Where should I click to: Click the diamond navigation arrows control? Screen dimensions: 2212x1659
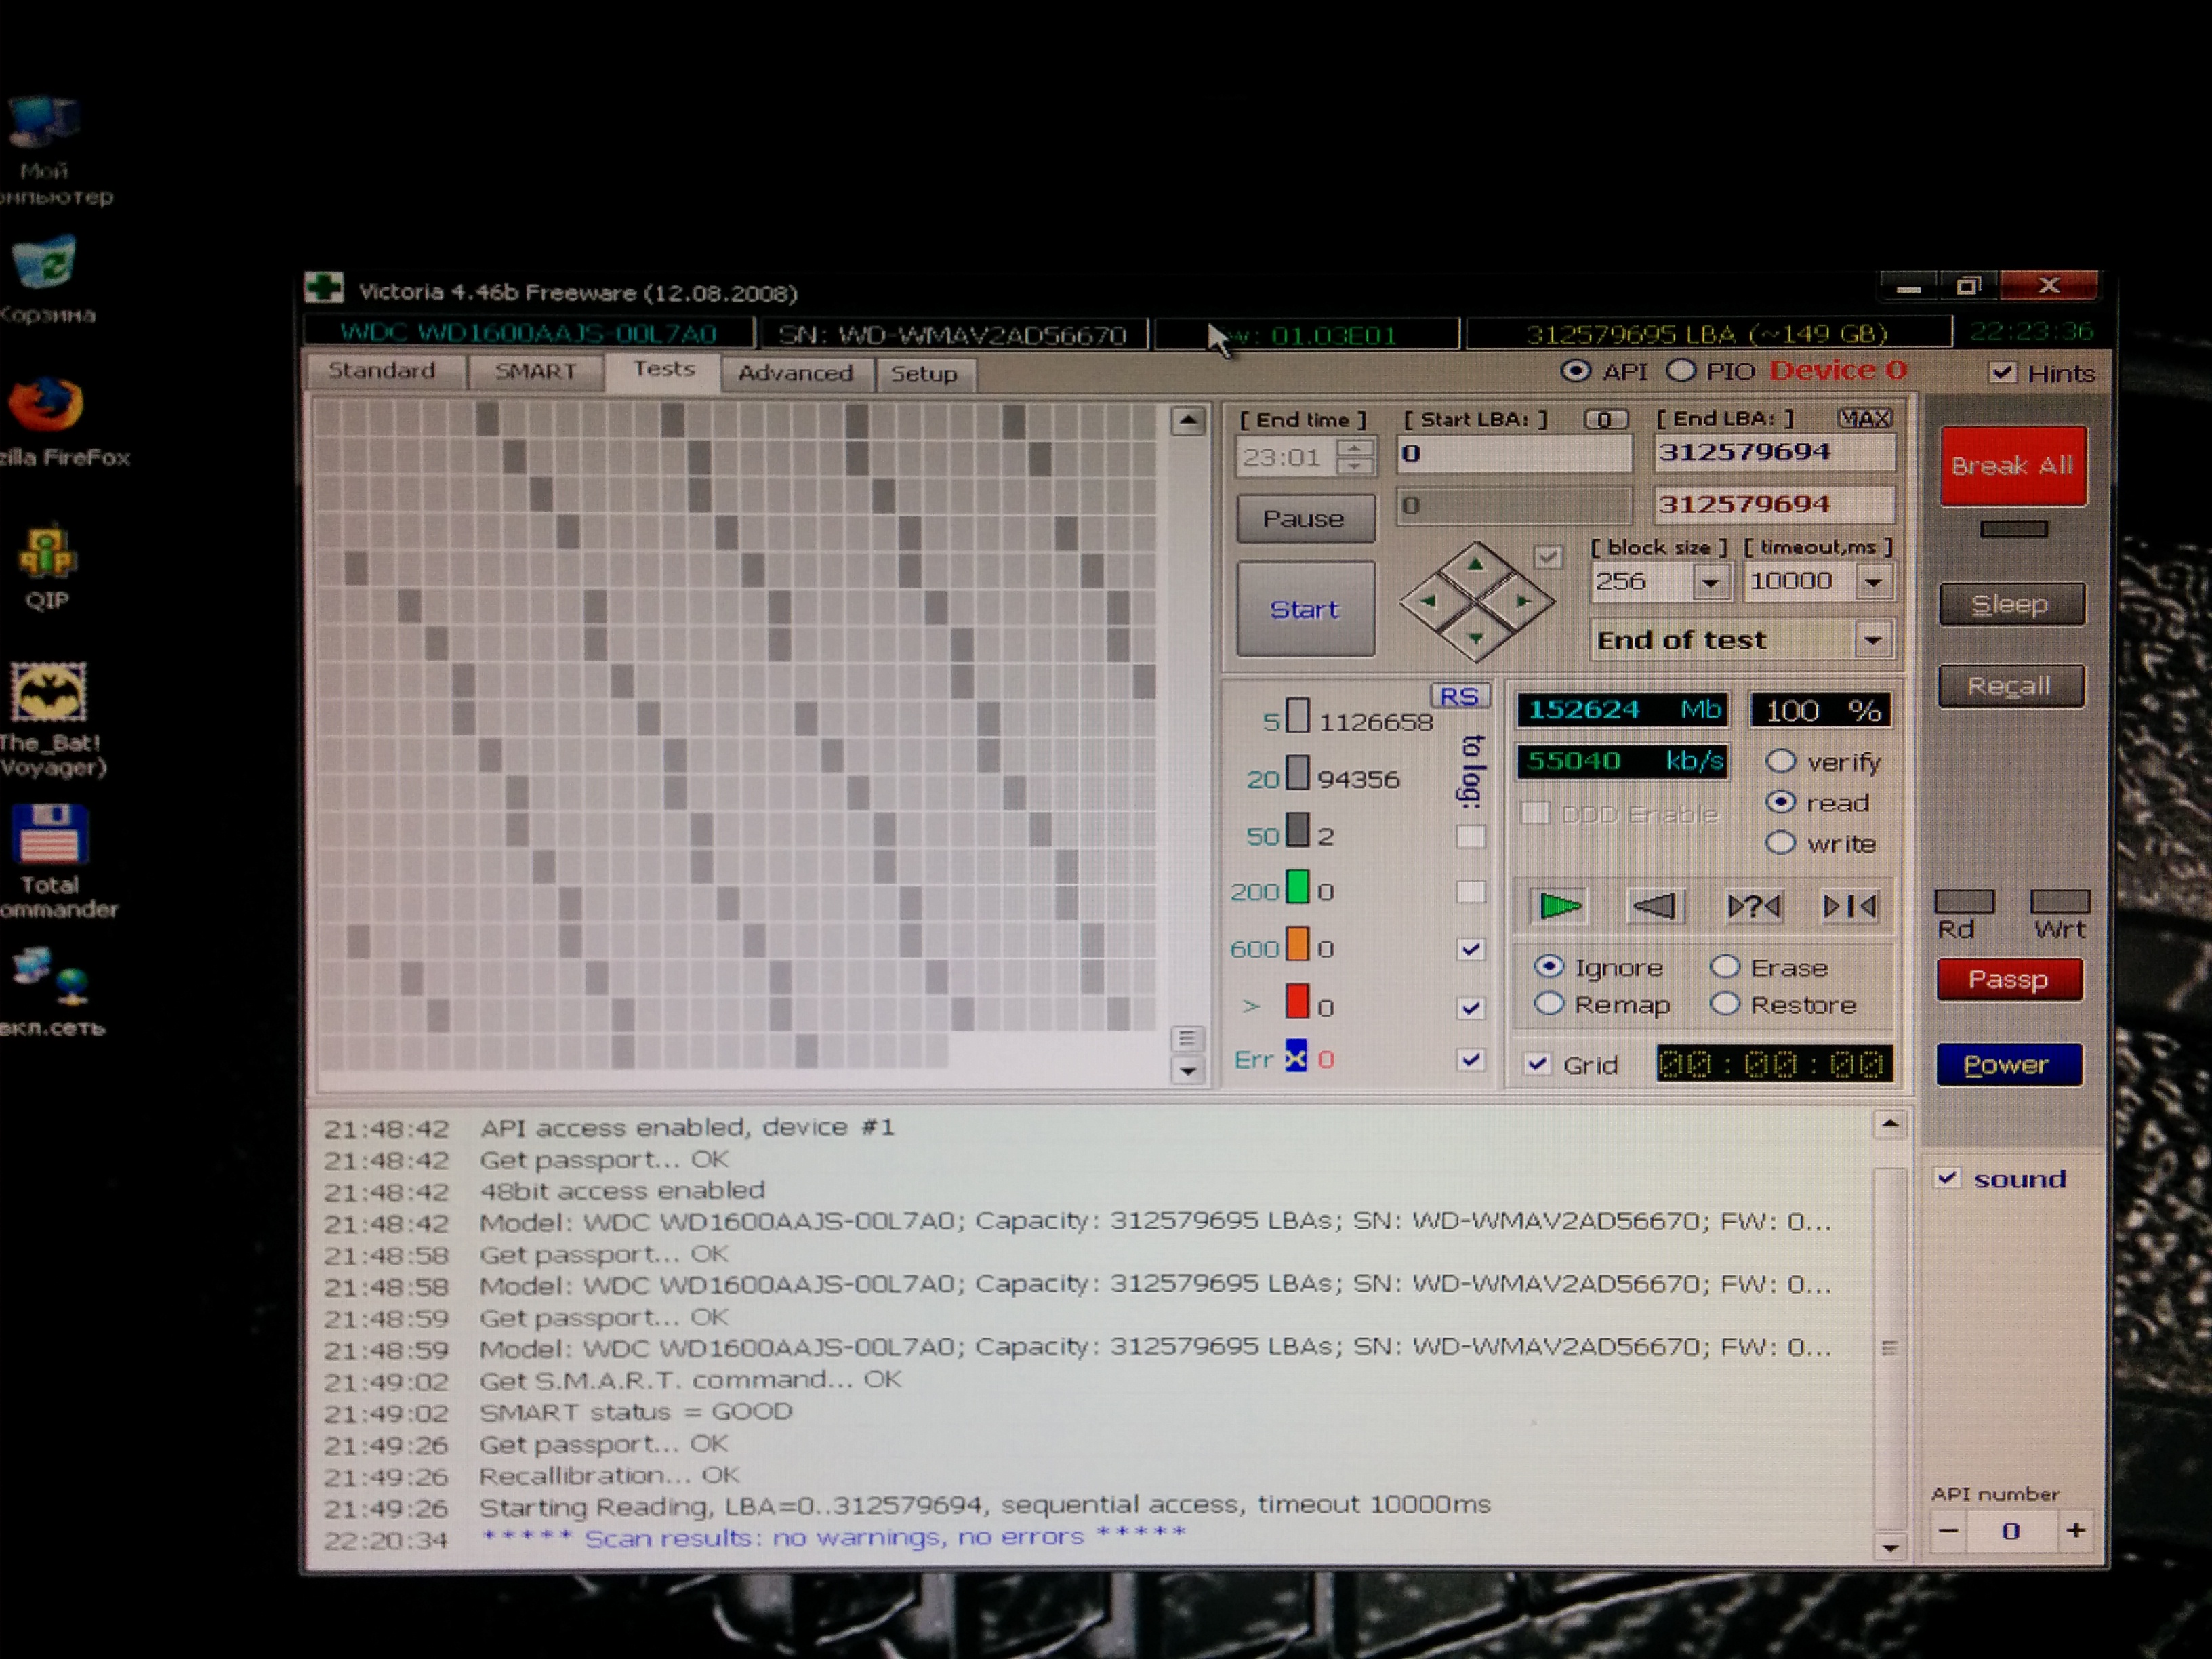click(x=1476, y=601)
